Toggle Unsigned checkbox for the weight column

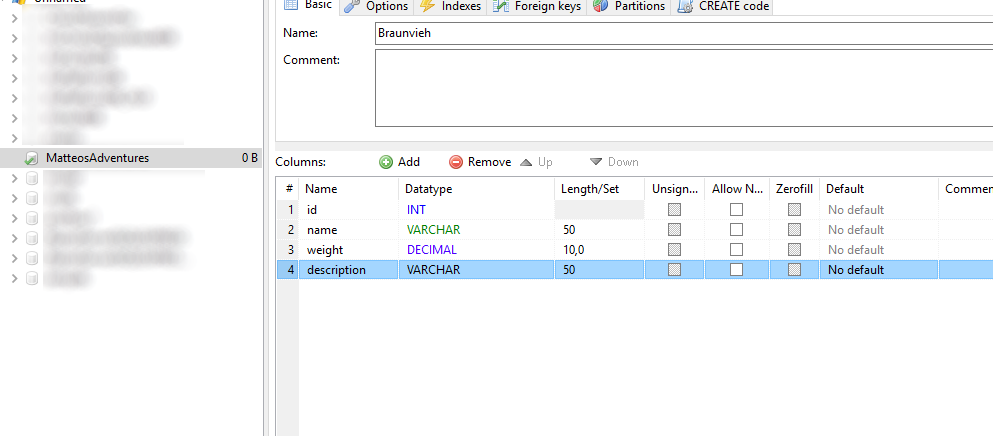pos(675,250)
